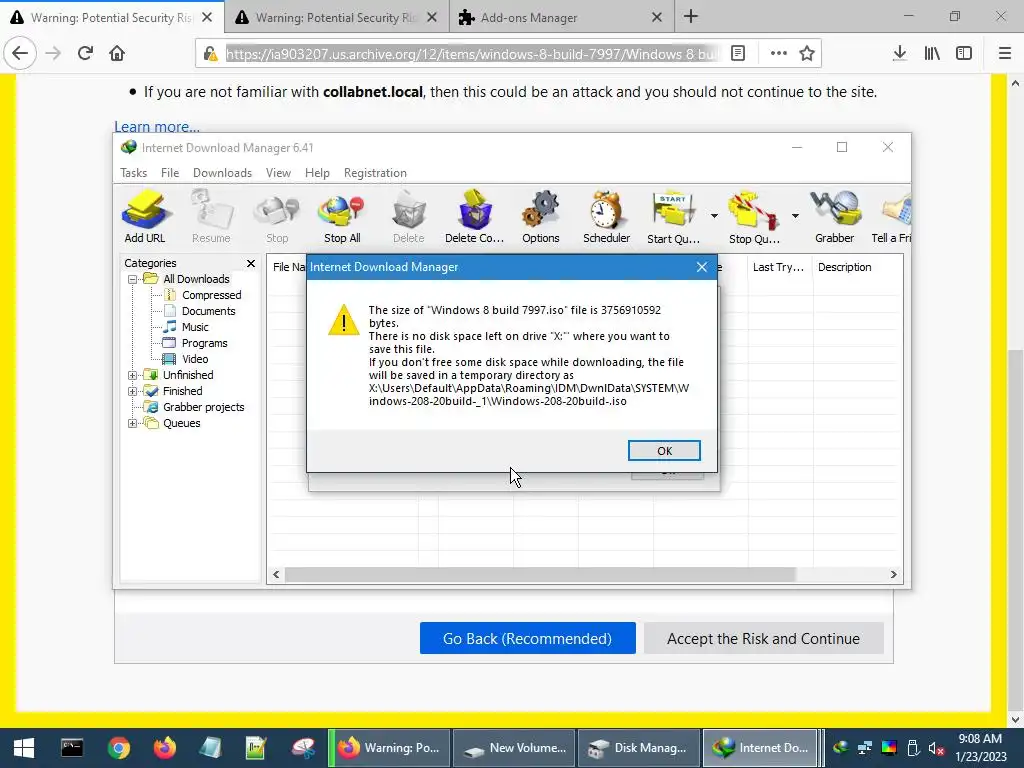The image size is (1024, 768).
Task: Click the Resume toolbar icon
Action: click(x=211, y=216)
